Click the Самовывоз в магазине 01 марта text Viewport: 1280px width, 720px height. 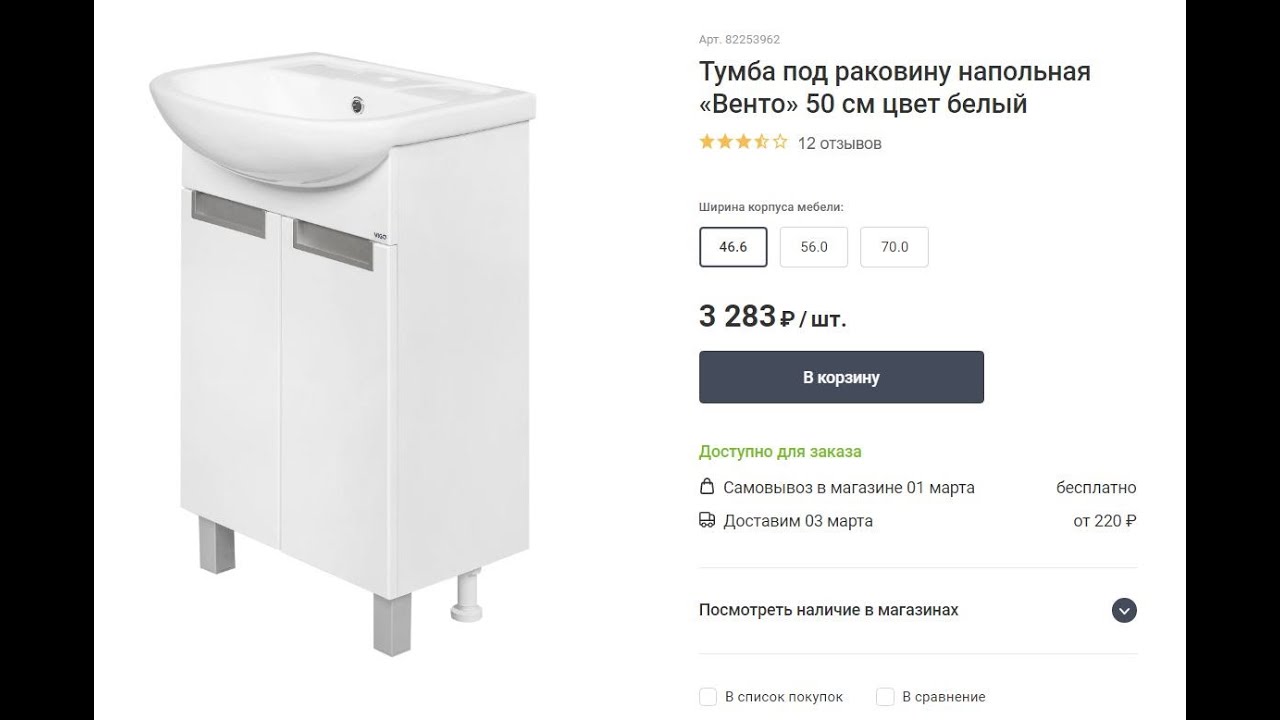coord(848,488)
